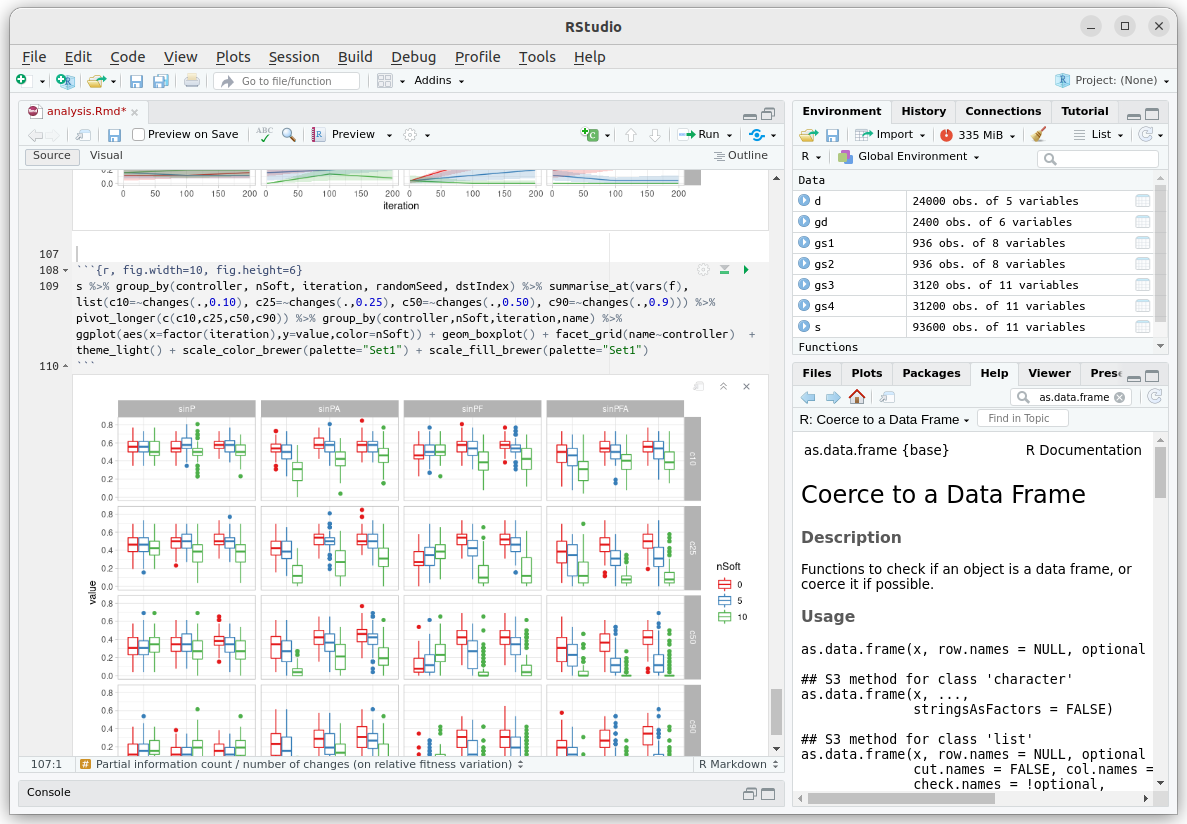Image resolution: width=1187 pixels, height=824 pixels.
Task: Open Import Dataset dropdown
Action: click(890, 134)
